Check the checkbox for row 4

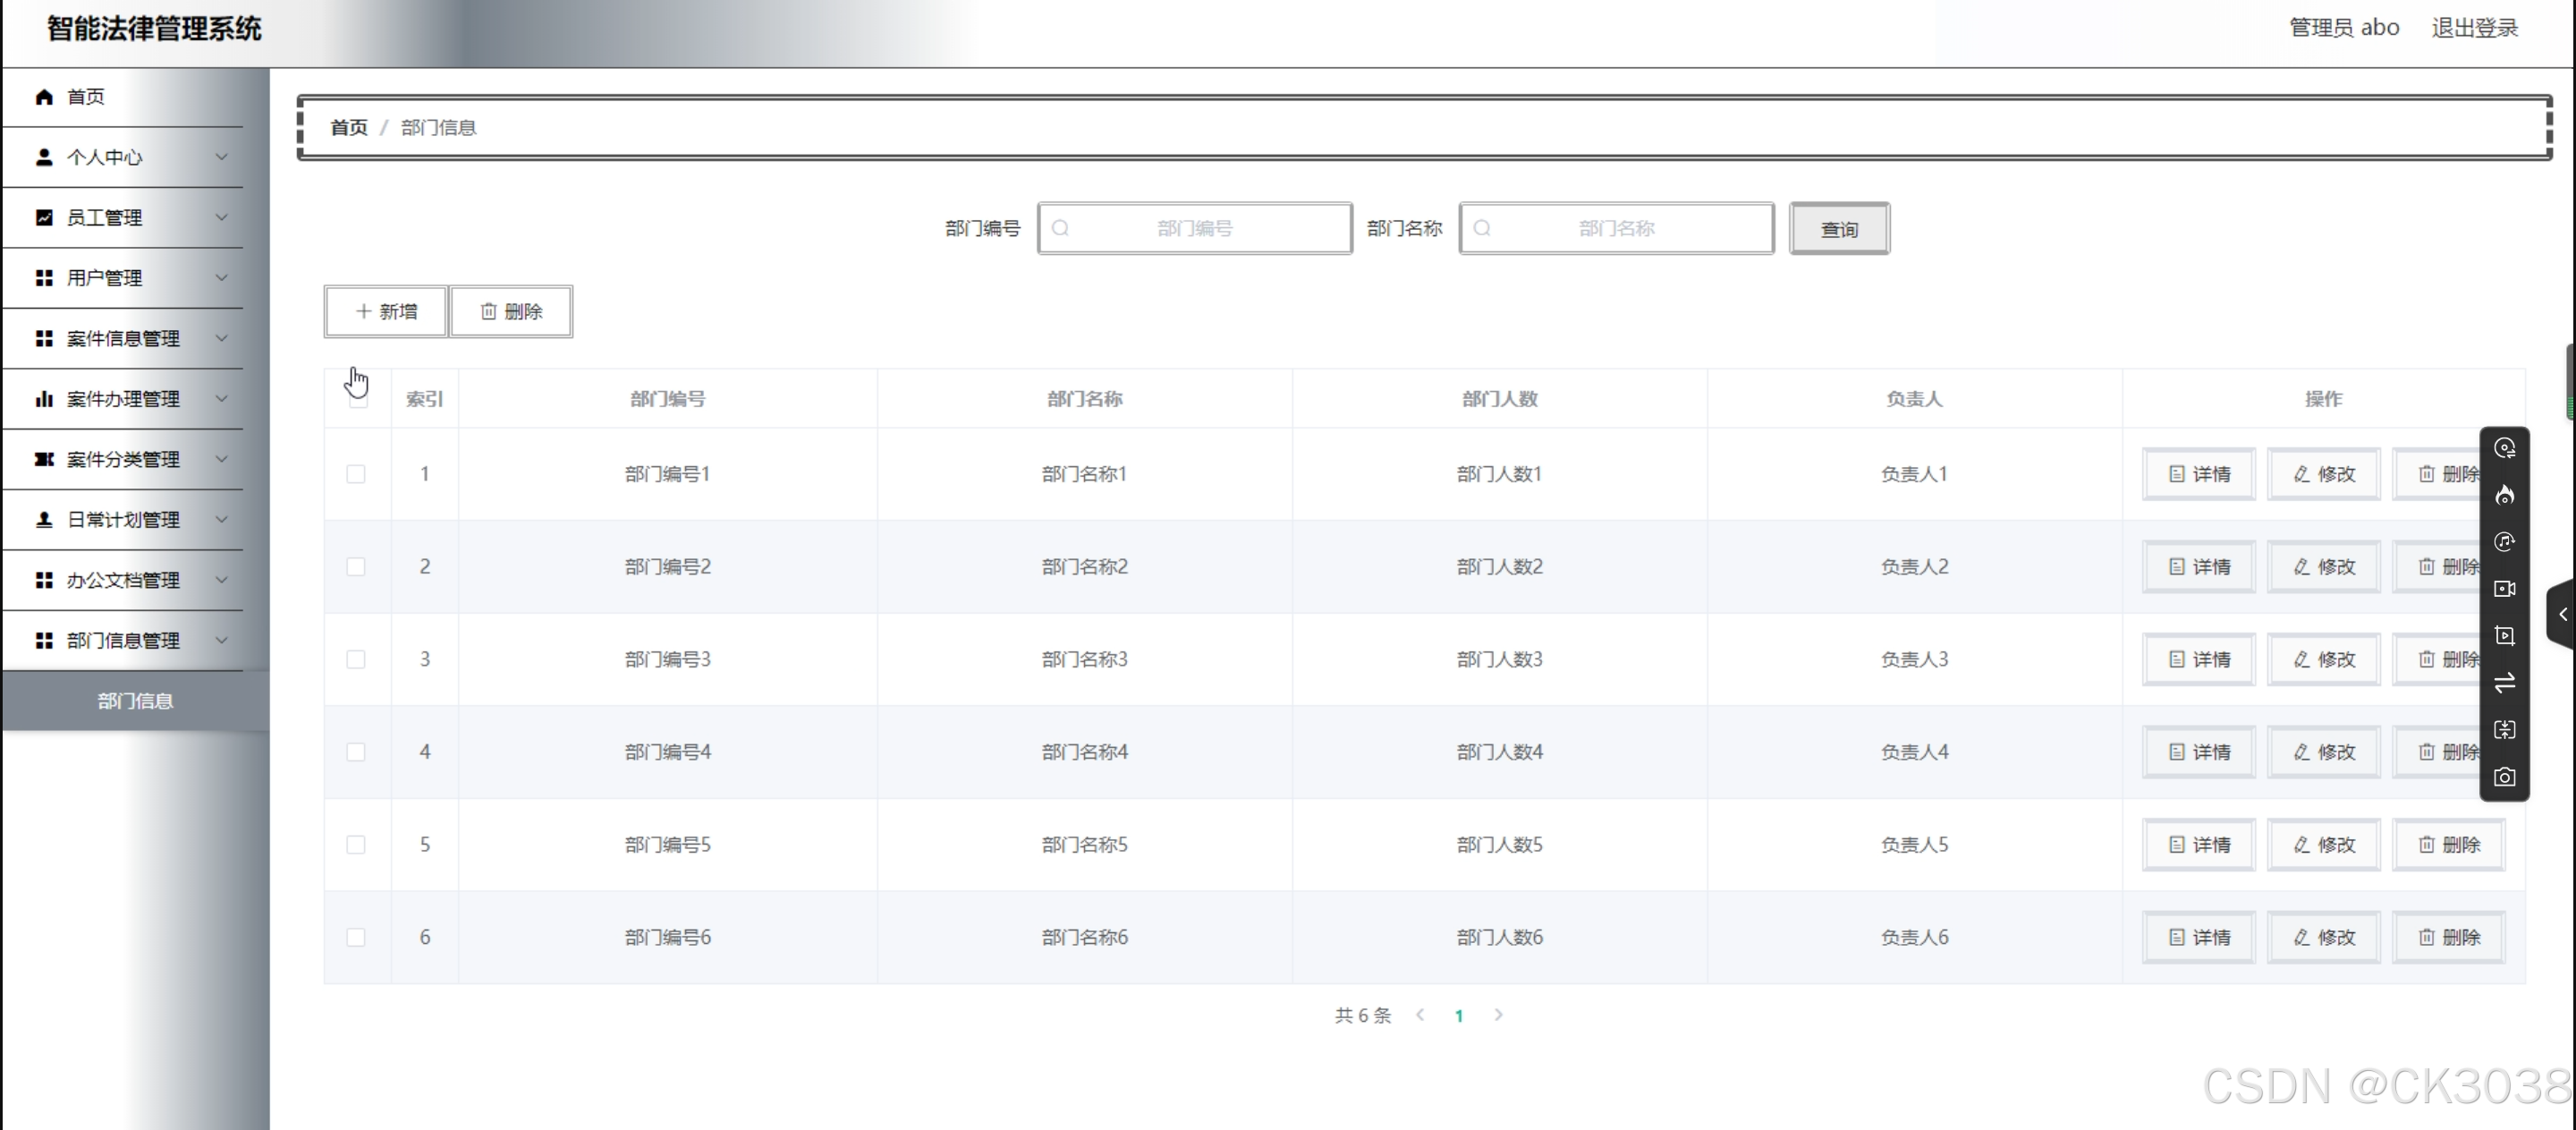(x=356, y=752)
